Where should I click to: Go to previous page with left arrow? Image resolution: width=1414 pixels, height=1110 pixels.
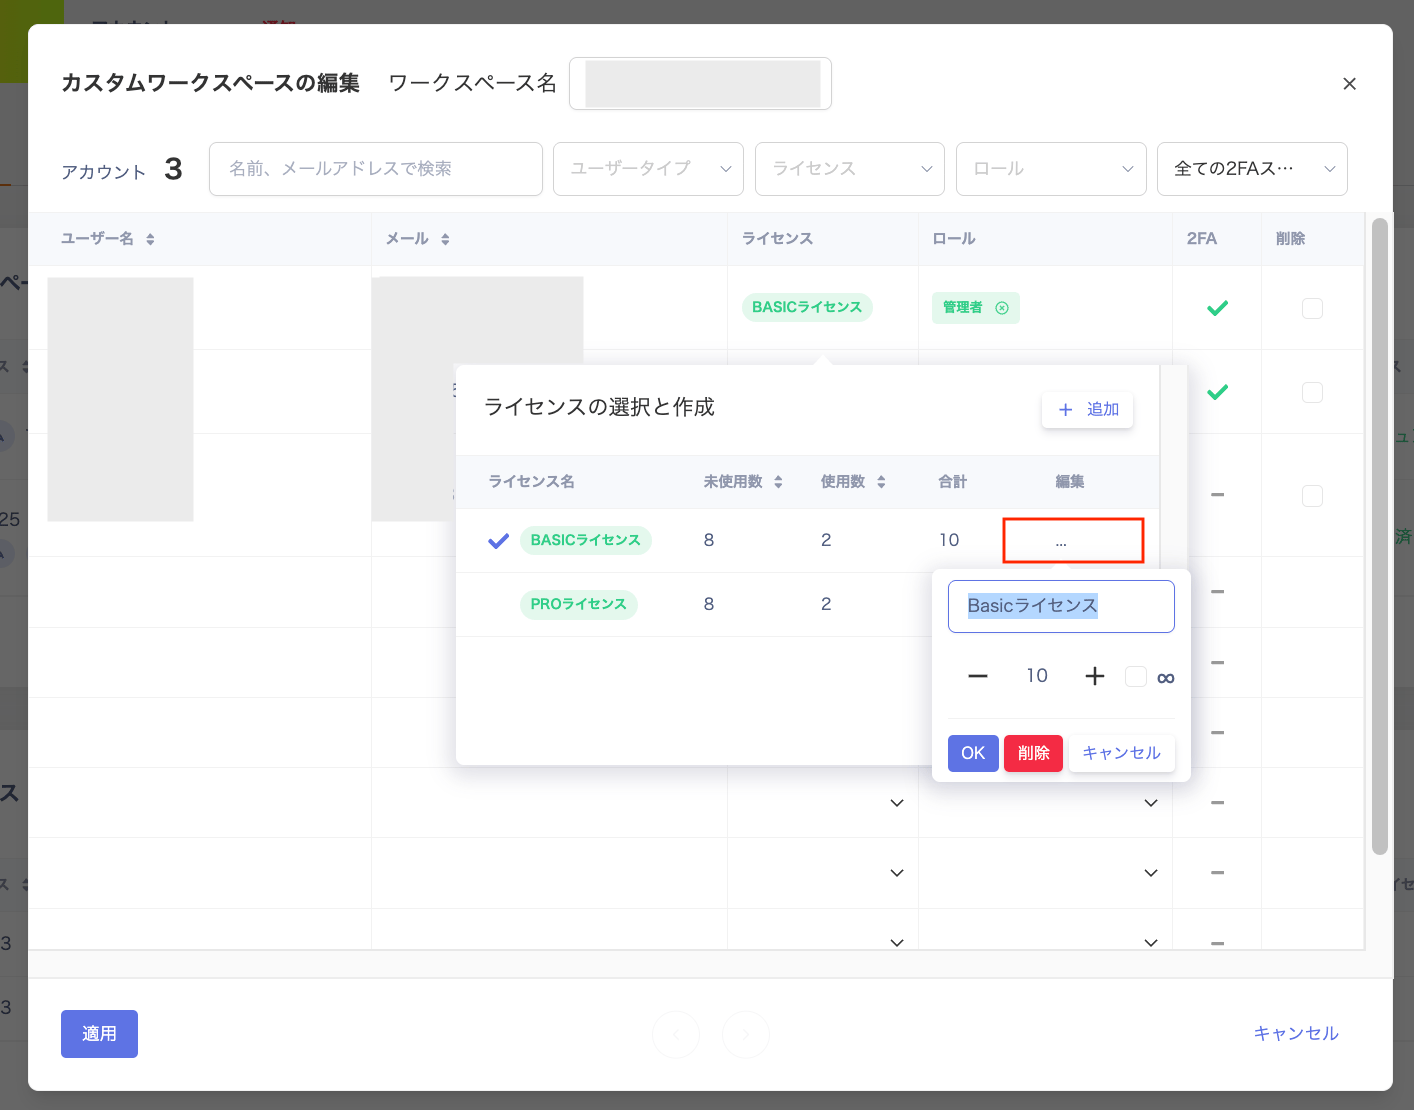(677, 1035)
